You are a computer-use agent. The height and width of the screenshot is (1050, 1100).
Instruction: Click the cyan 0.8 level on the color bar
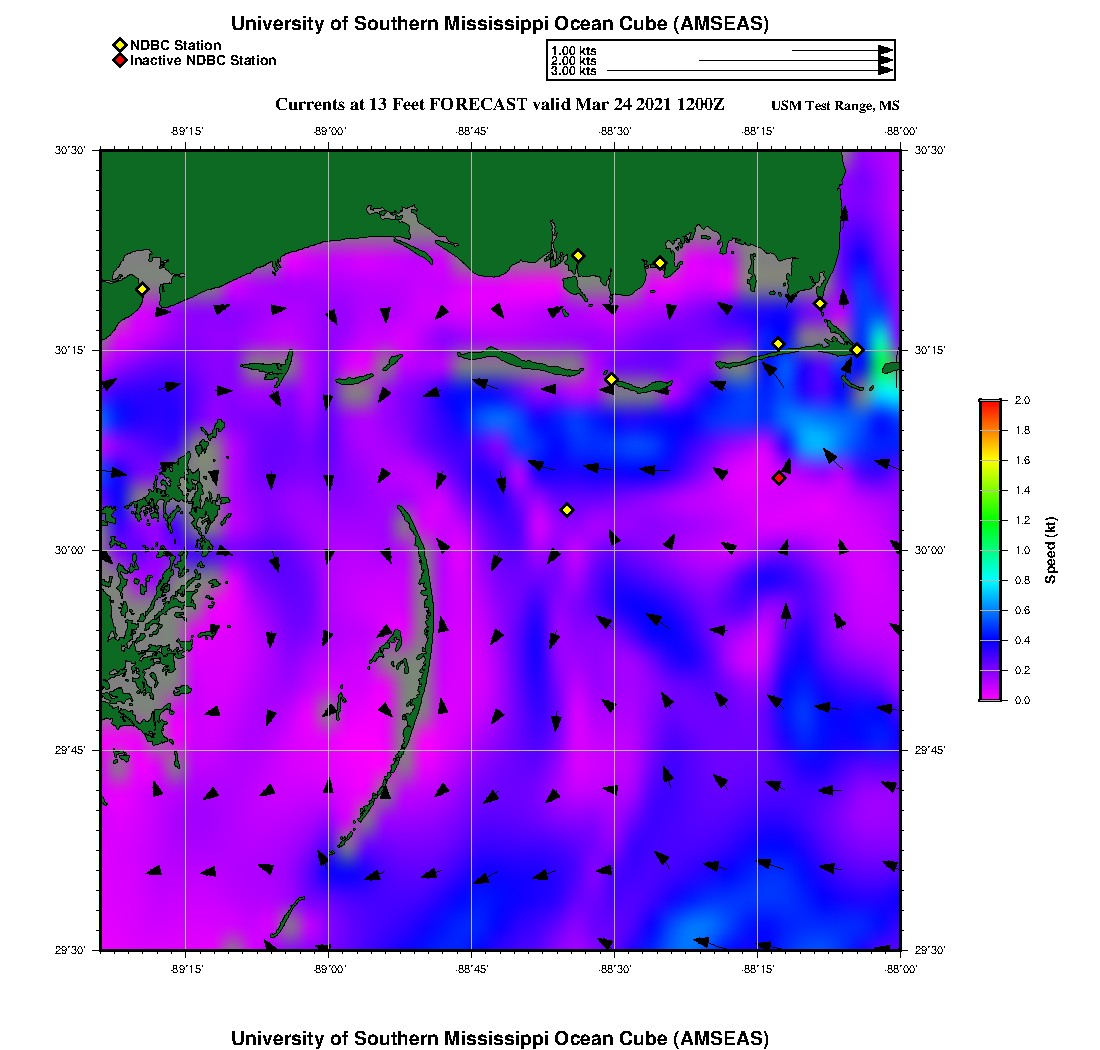click(990, 580)
